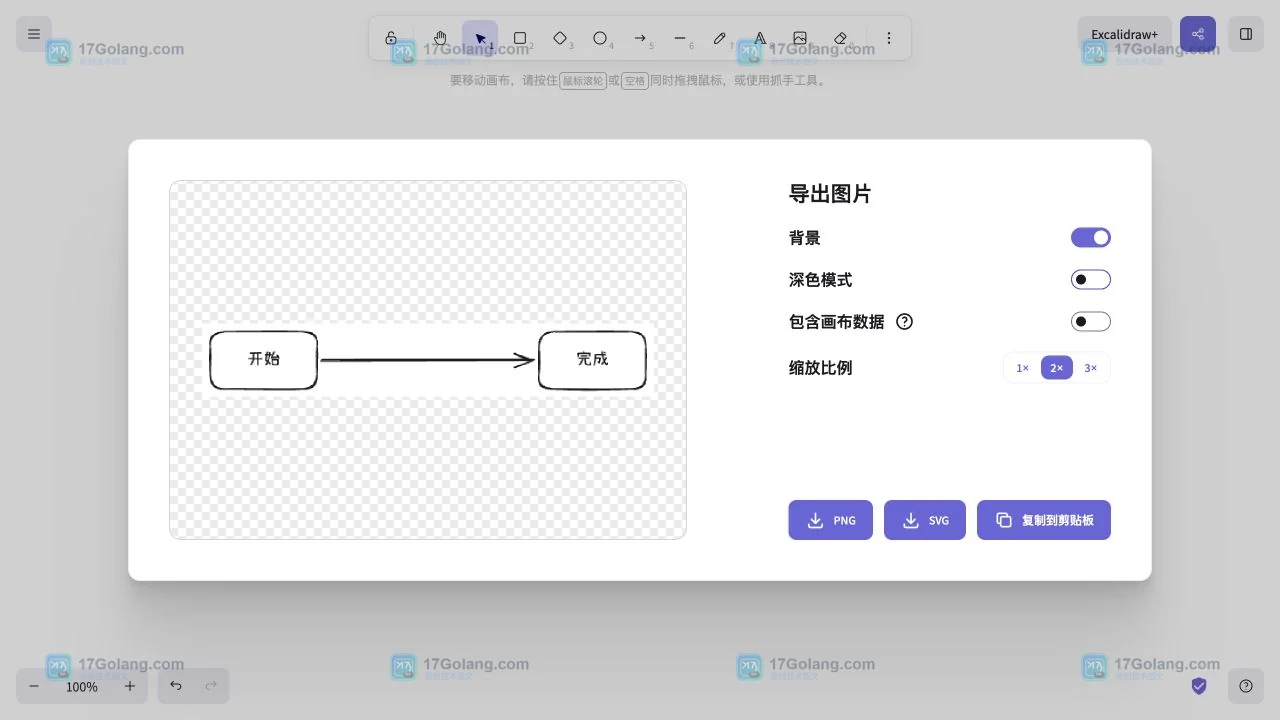Select the pencil freedraw tool
The image size is (1280, 720).
point(720,38)
